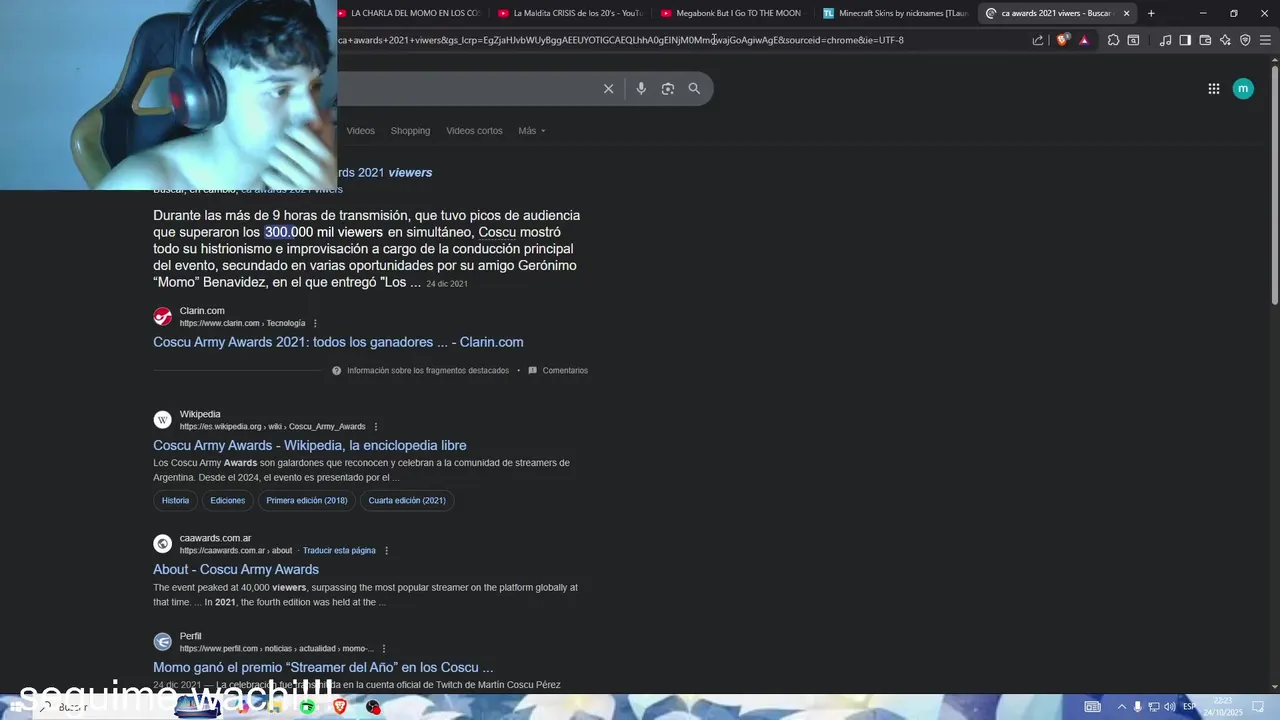Open Brave VPN shield icon
The image size is (1280, 720).
click(x=1245, y=40)
